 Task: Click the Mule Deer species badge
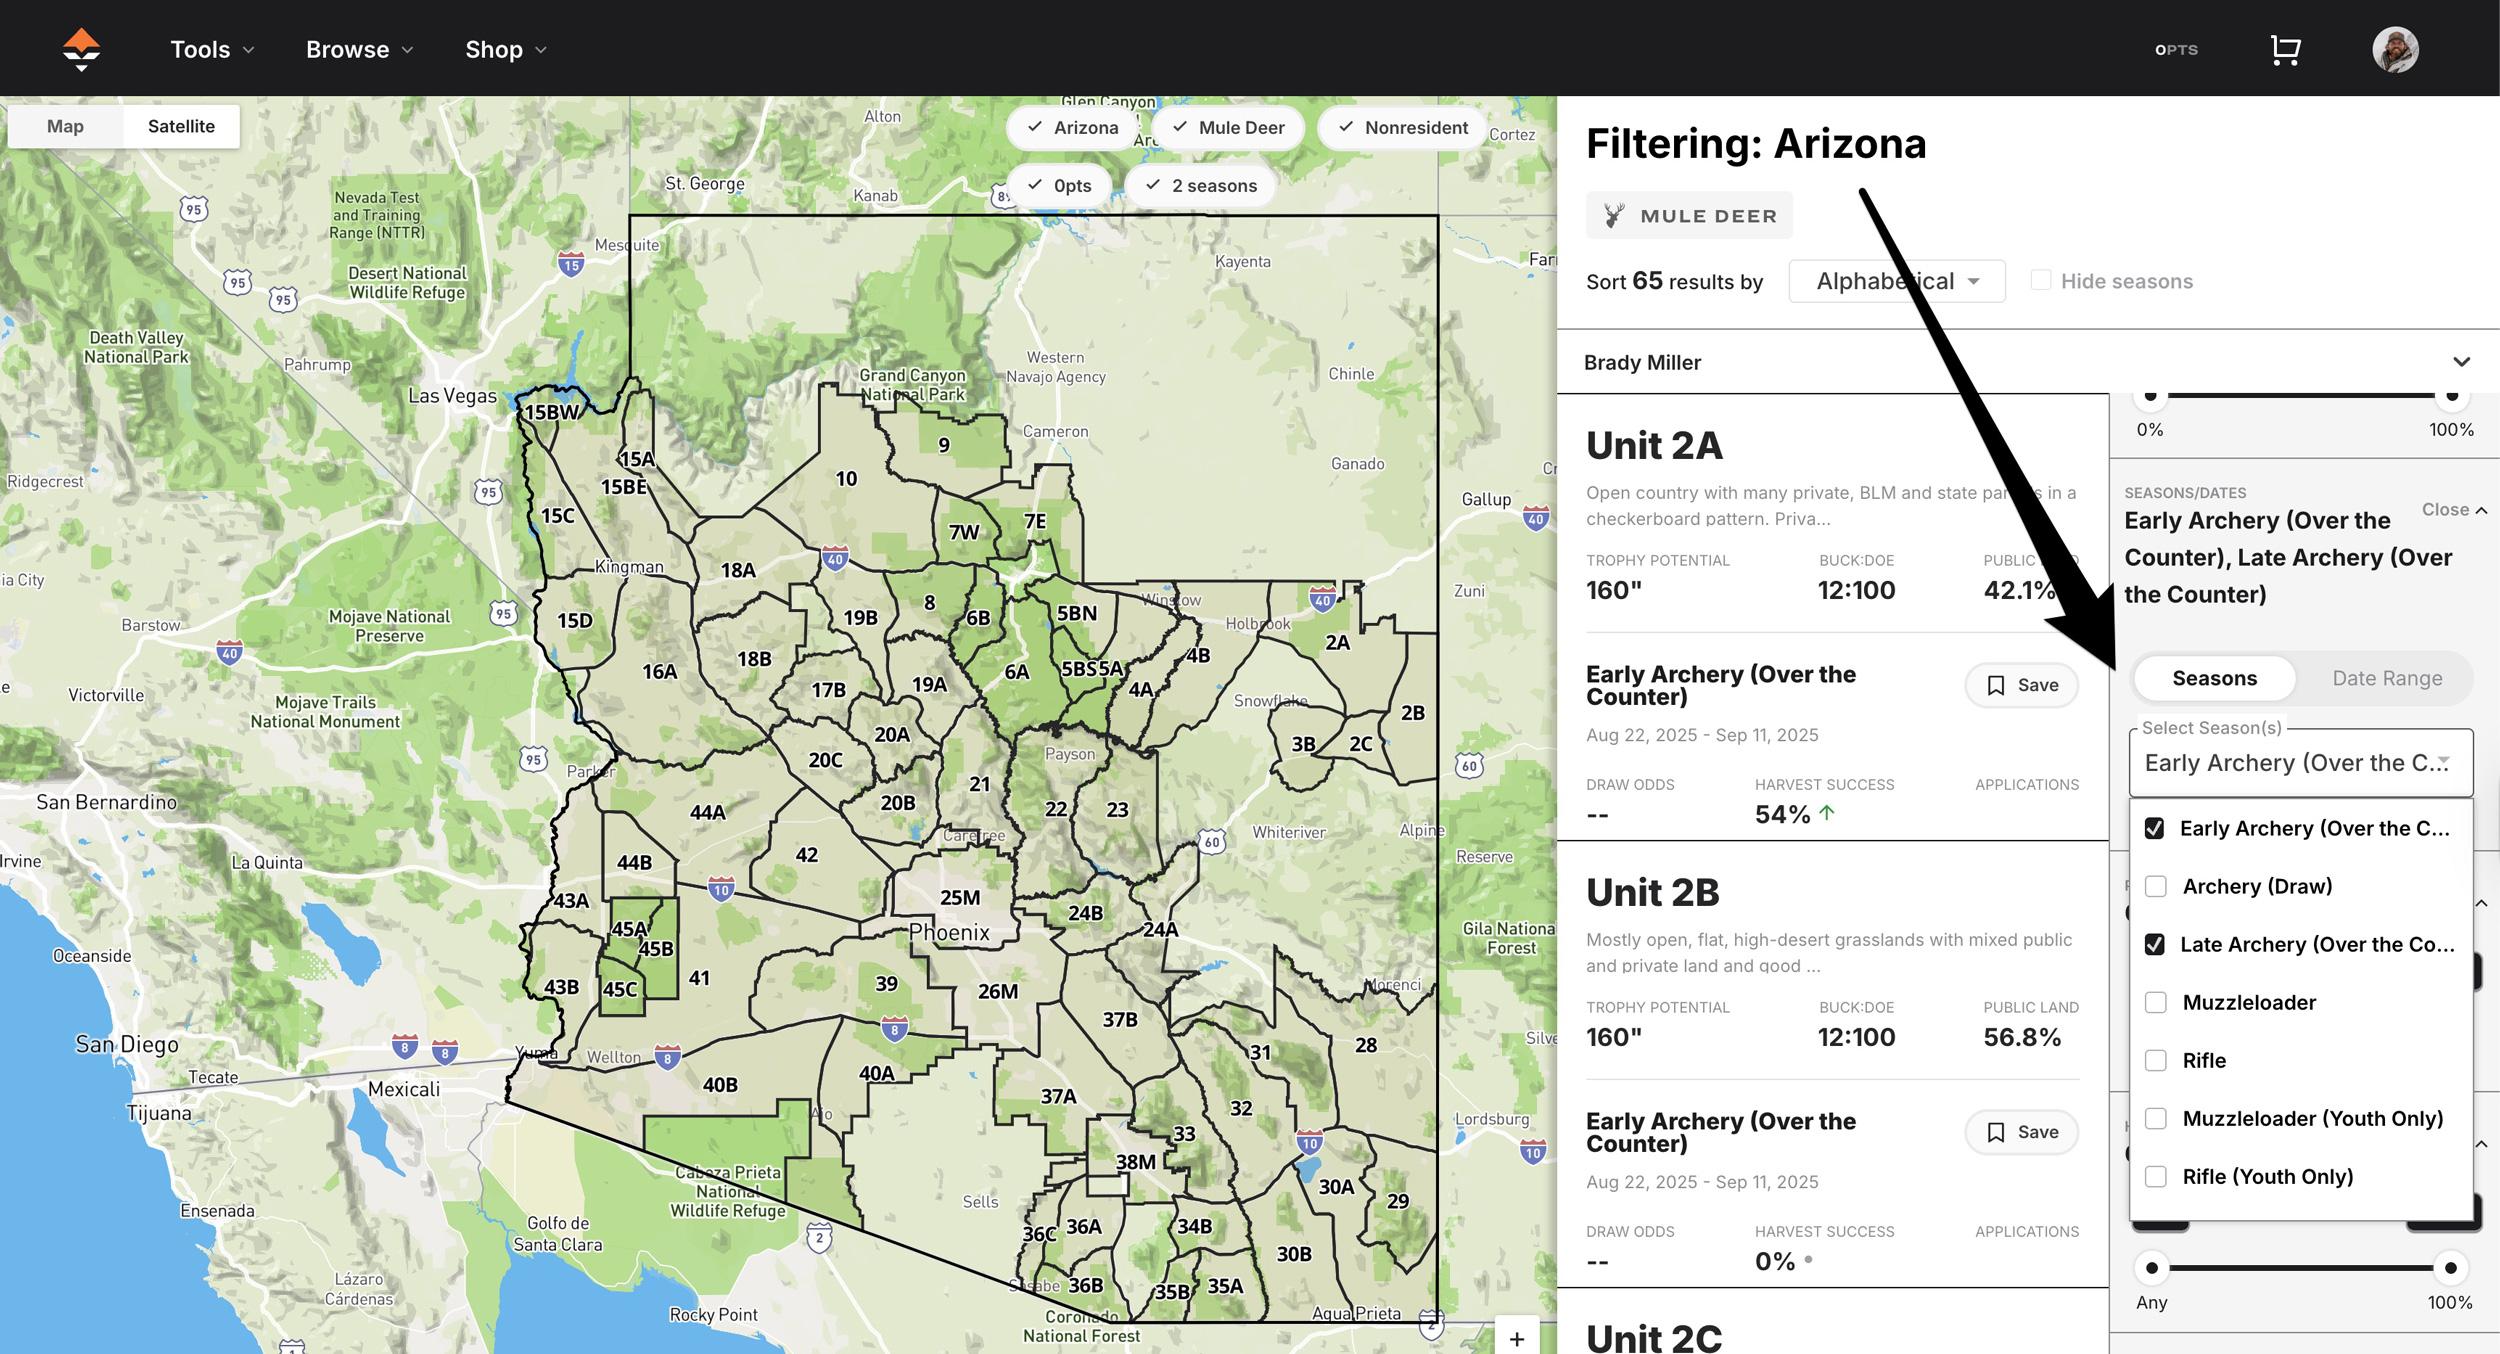point(1689,214)
